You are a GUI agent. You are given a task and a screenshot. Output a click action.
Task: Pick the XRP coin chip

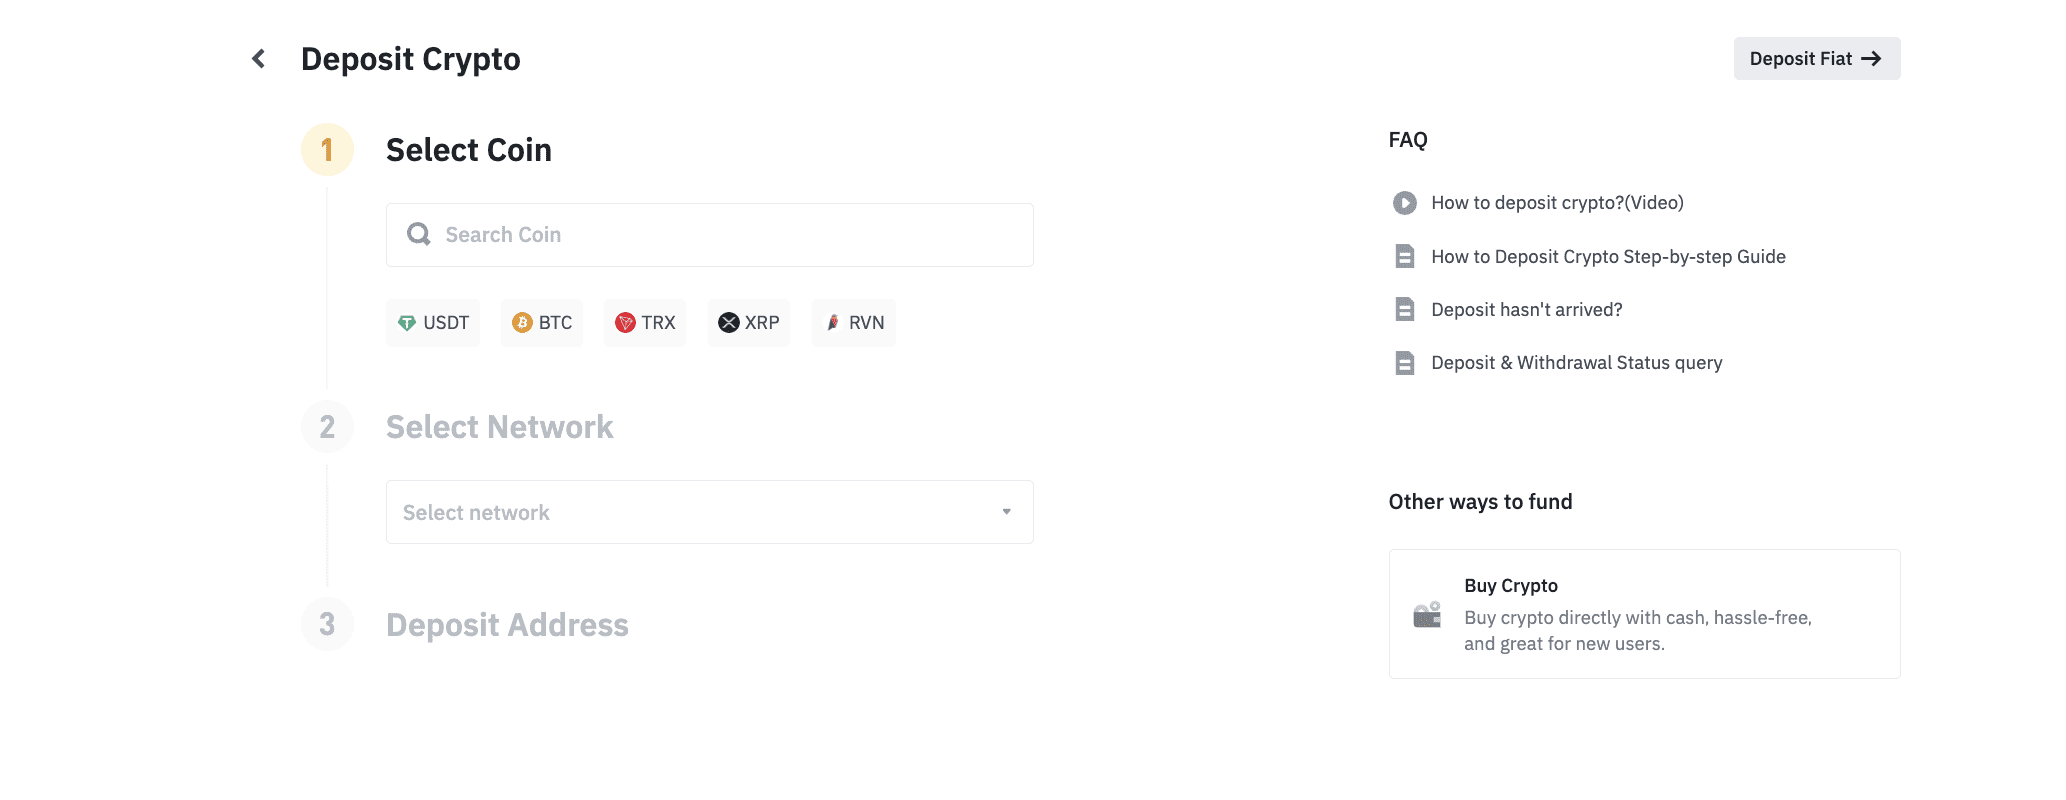click(x=749, y=323)
